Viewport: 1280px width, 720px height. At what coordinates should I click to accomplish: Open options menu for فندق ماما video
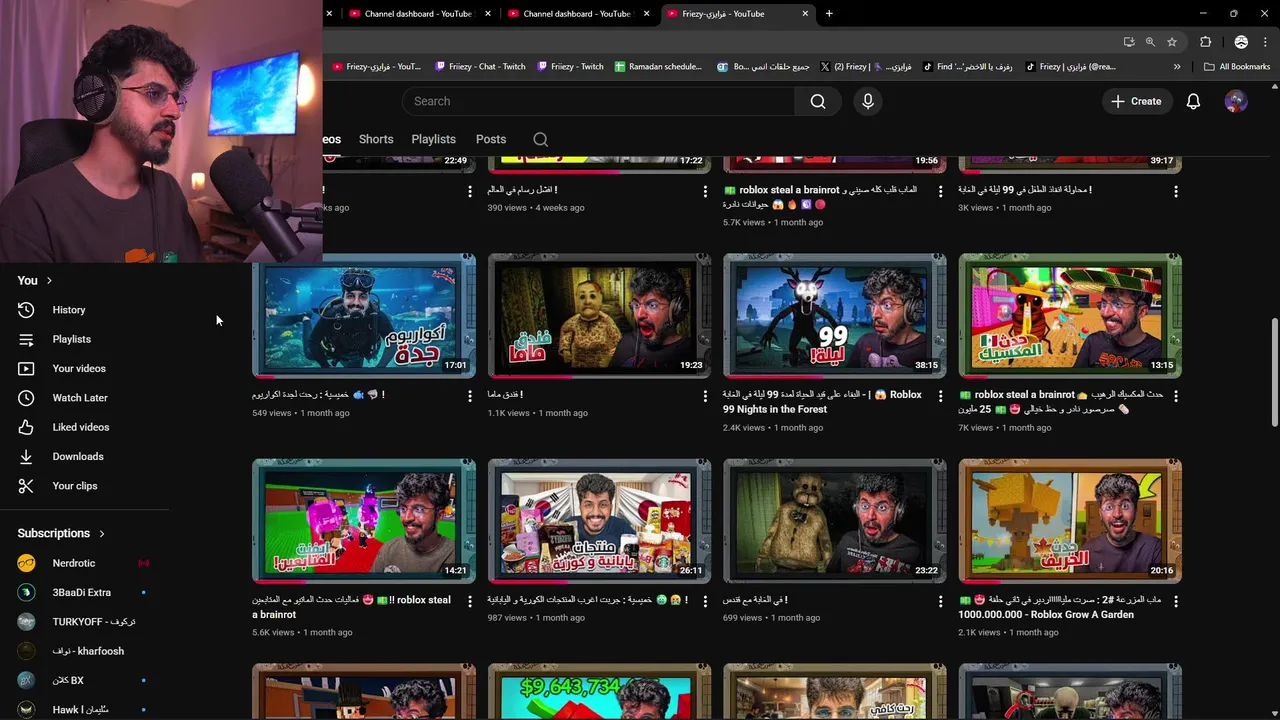point(705,396)
